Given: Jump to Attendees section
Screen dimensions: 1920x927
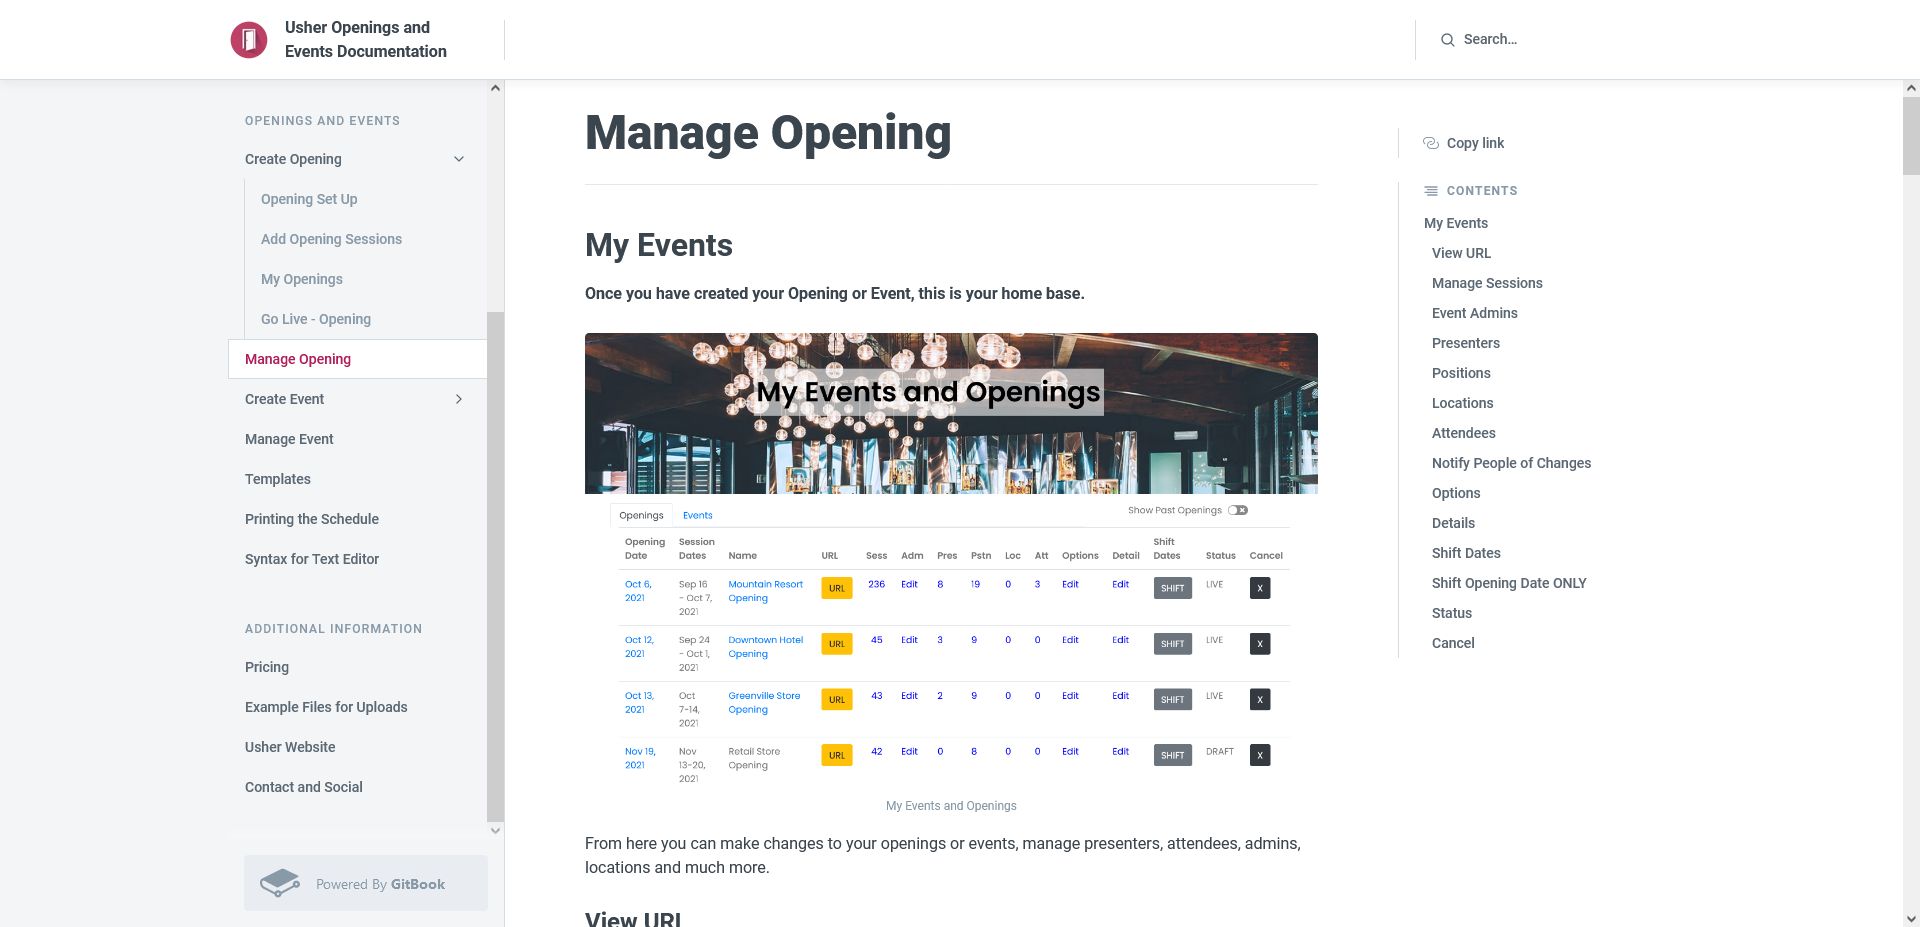Looking at the screenshot, I should point(1464,433).
